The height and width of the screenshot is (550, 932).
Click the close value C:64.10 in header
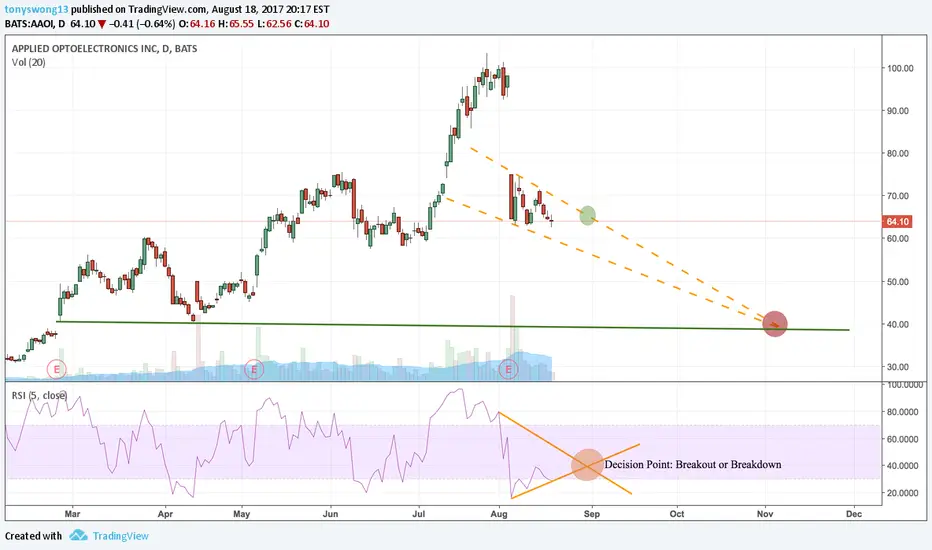coord(312,24)
